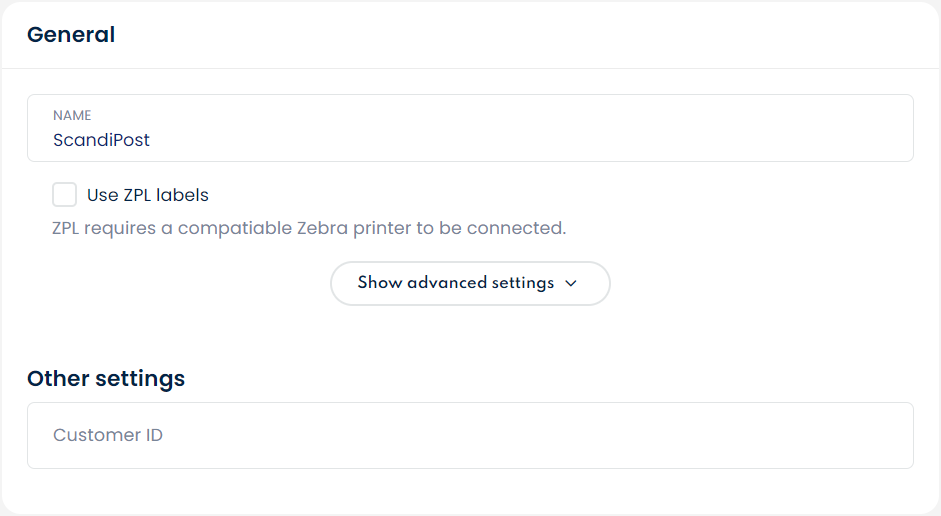941x516 pixels.
Task: Click the chevron beside Show advanced settings
Action: click(571, 283)
